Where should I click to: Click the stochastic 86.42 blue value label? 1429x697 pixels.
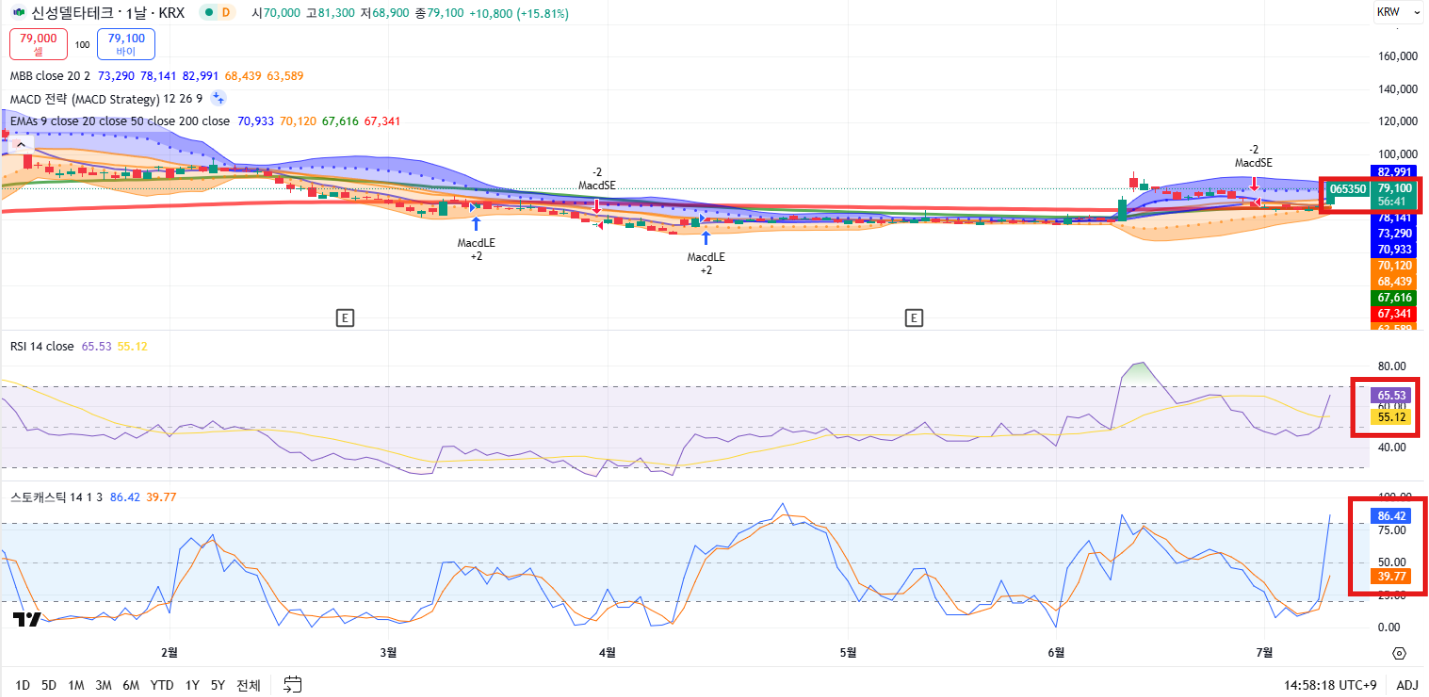pyautogui.click(x=1391, y=516)
